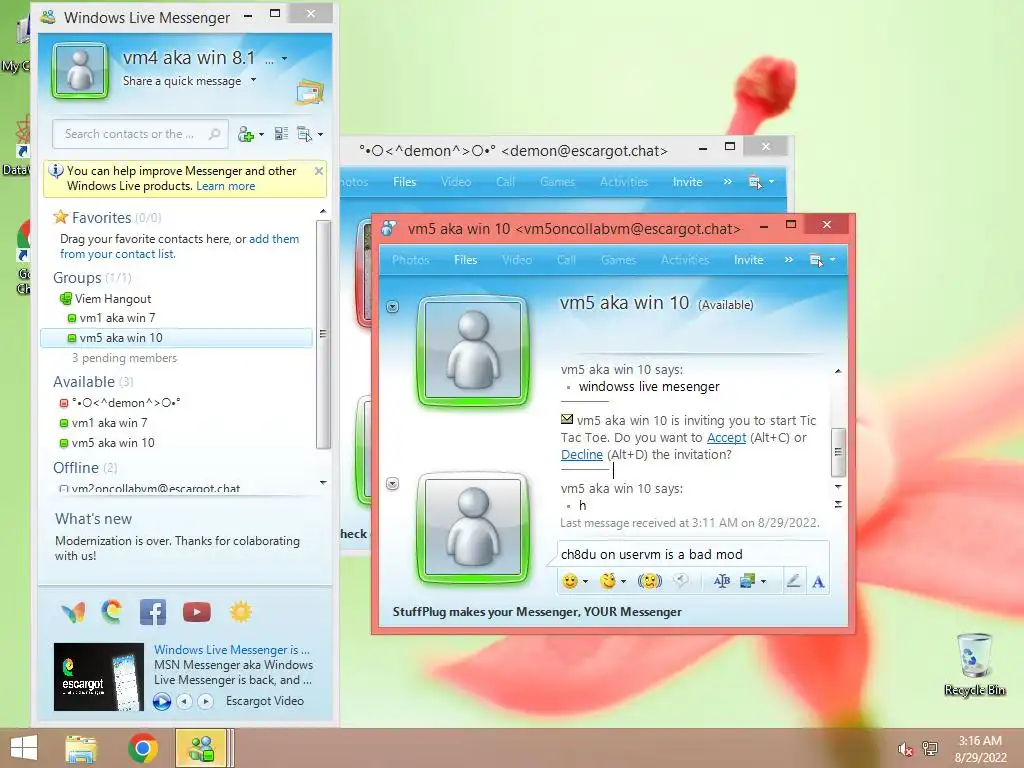Collapse the top display picture in the vm5 chat window
This screenshot has width=1024, height=768.
pos(392,306)
